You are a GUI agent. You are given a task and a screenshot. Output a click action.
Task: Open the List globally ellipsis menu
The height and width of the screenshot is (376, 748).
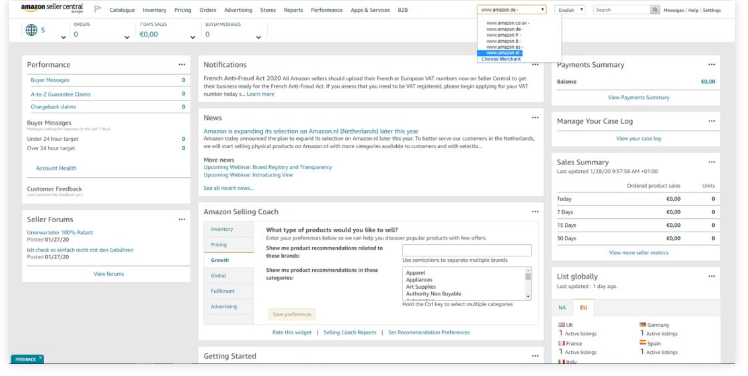[712, 276]
